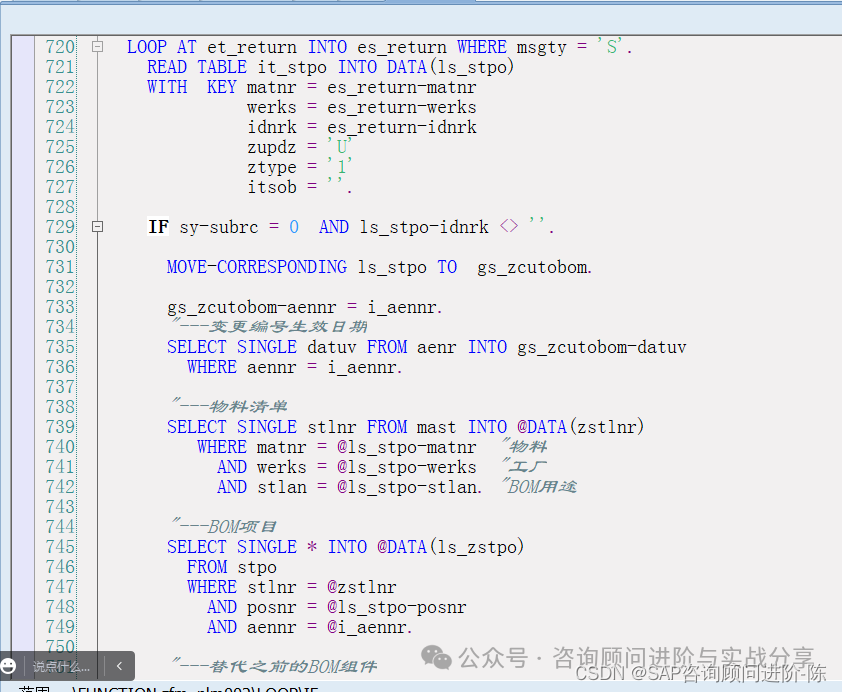Click the 'BOM项目' comment on line 744
The width and height of the screenshot is (842, 692).
(x=242, y=527)
